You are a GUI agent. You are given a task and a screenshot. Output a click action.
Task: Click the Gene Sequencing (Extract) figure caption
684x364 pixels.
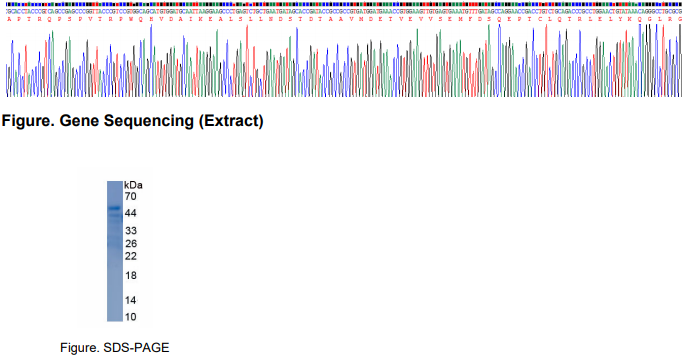[133, 121]
